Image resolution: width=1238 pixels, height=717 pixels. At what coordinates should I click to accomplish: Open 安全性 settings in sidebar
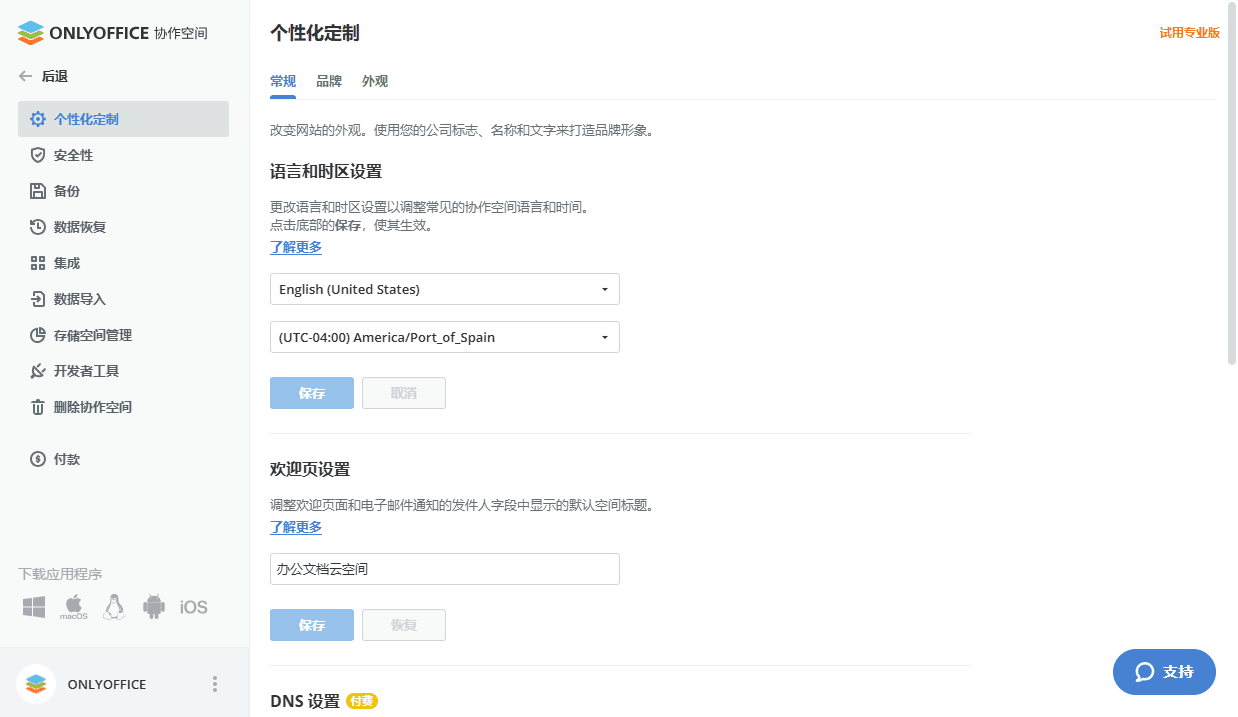(x=123, y=155)
